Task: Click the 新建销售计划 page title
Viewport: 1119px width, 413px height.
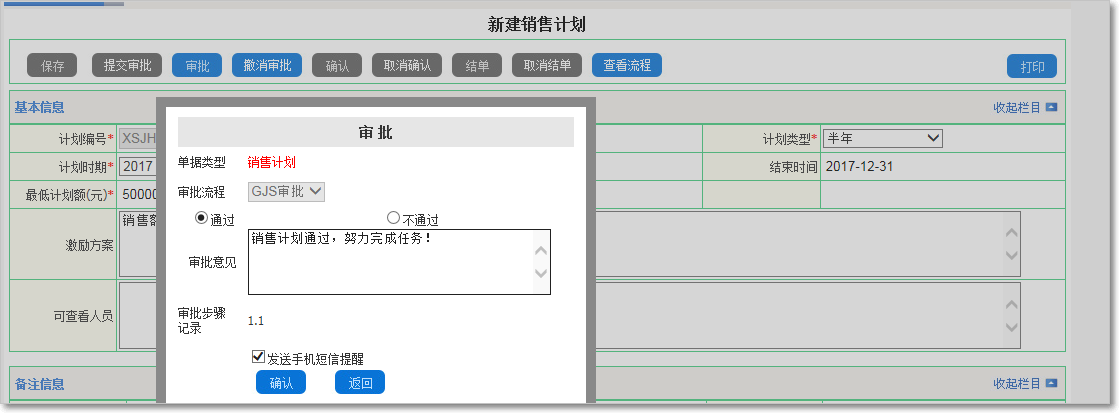Action: (537, 25)
